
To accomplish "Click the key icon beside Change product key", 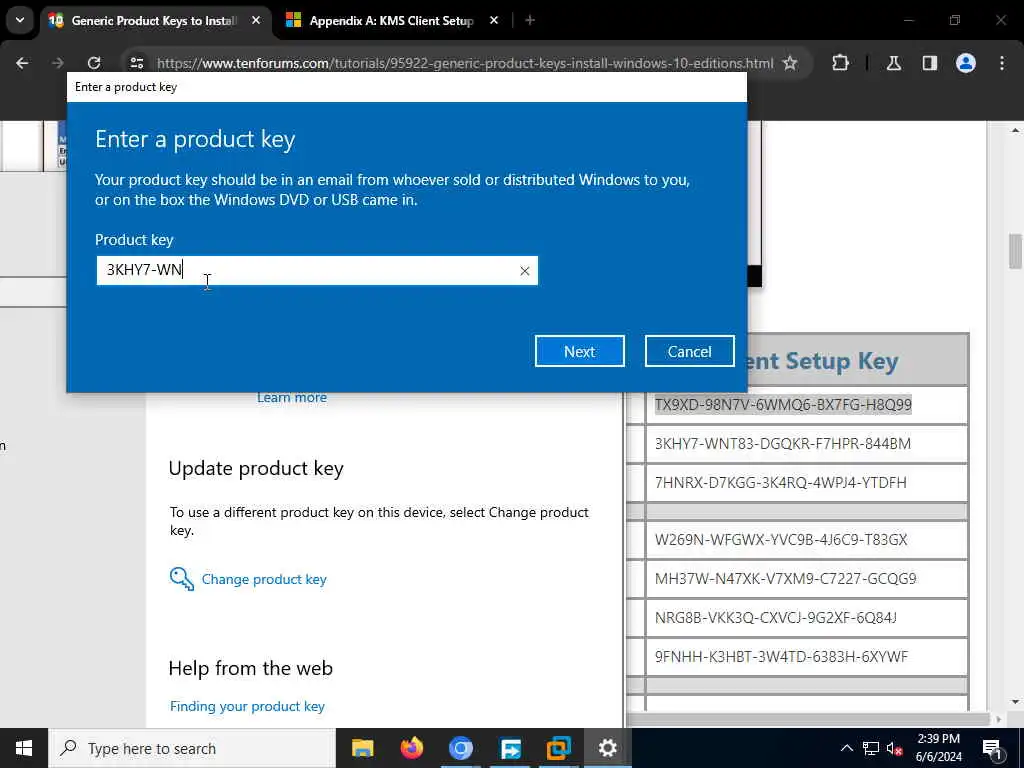I will [x=182, y=579].
